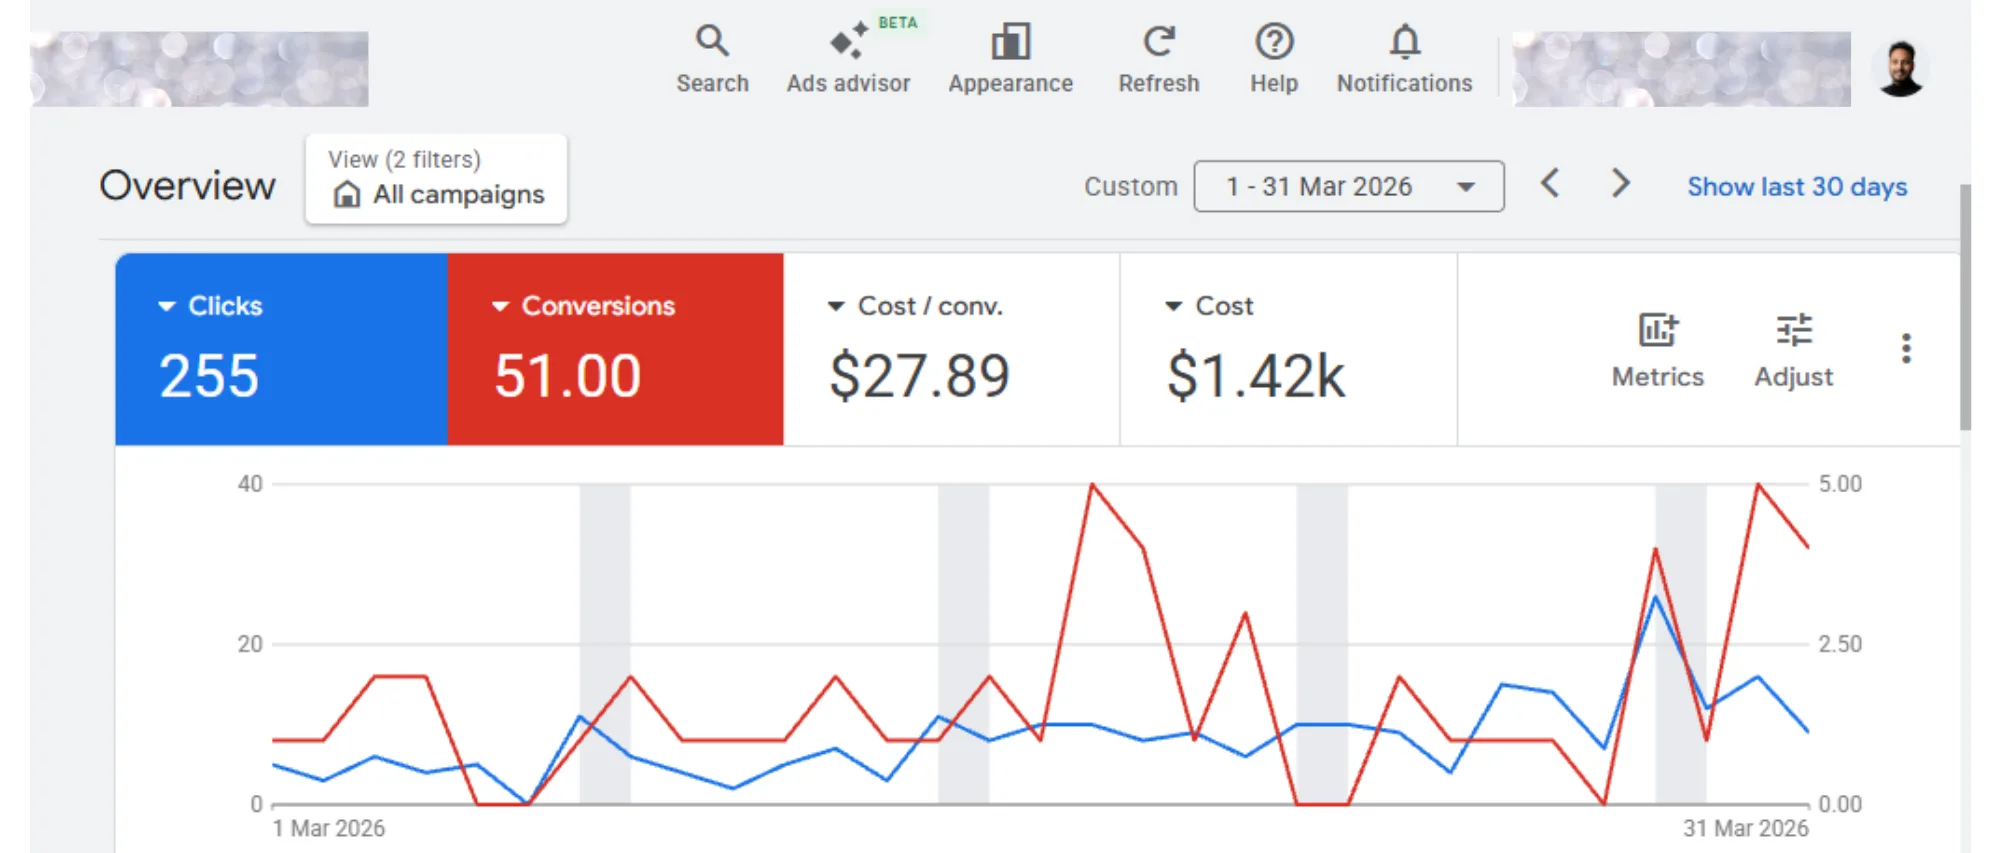Open the Adjust chart options

point(1793,350)
